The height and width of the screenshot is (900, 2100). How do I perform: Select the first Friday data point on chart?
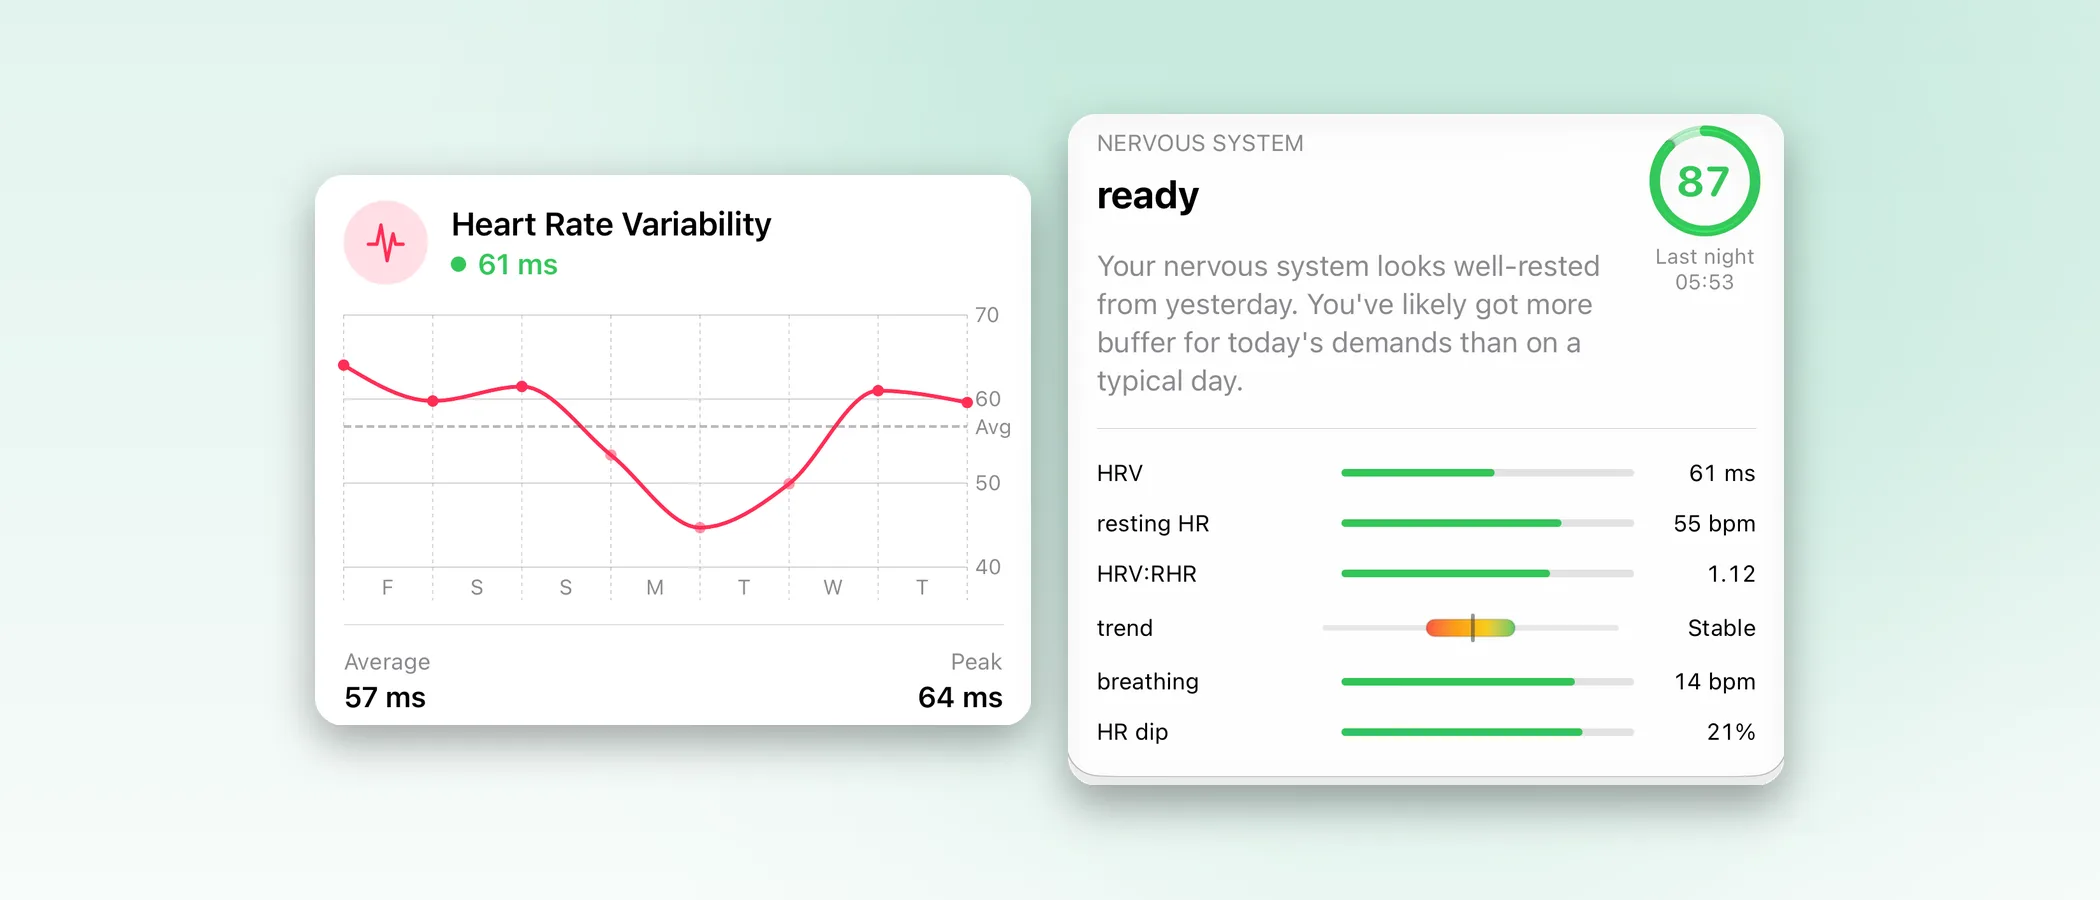tap(344, 365)
